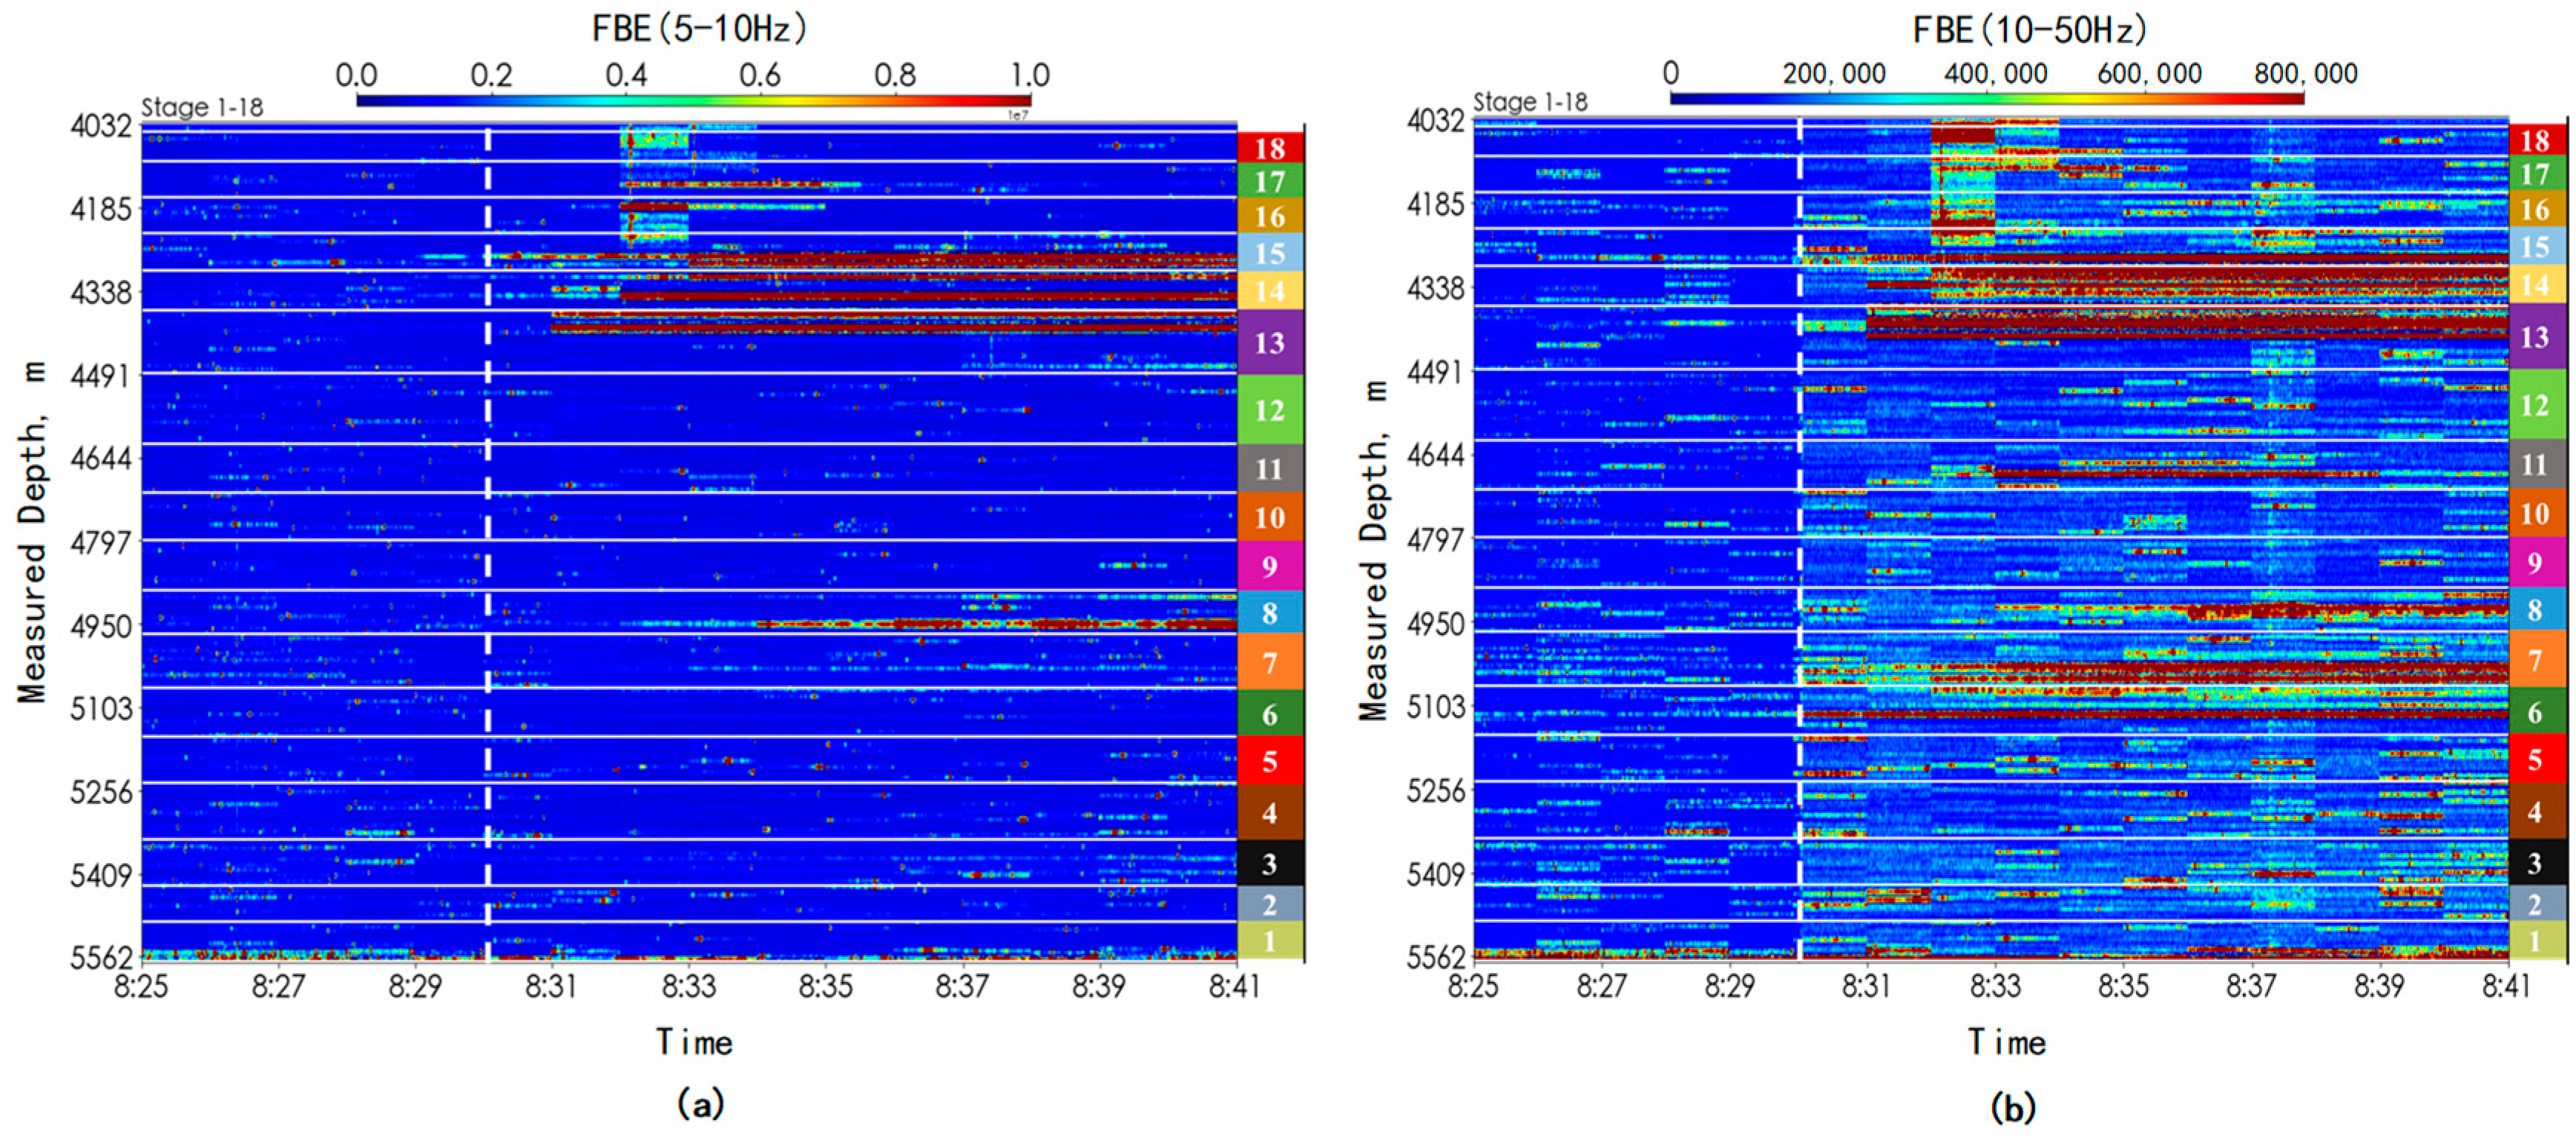
Task: Click the 'FBE (10-50Hz)' title text
Action: [x=2030, y=30]
